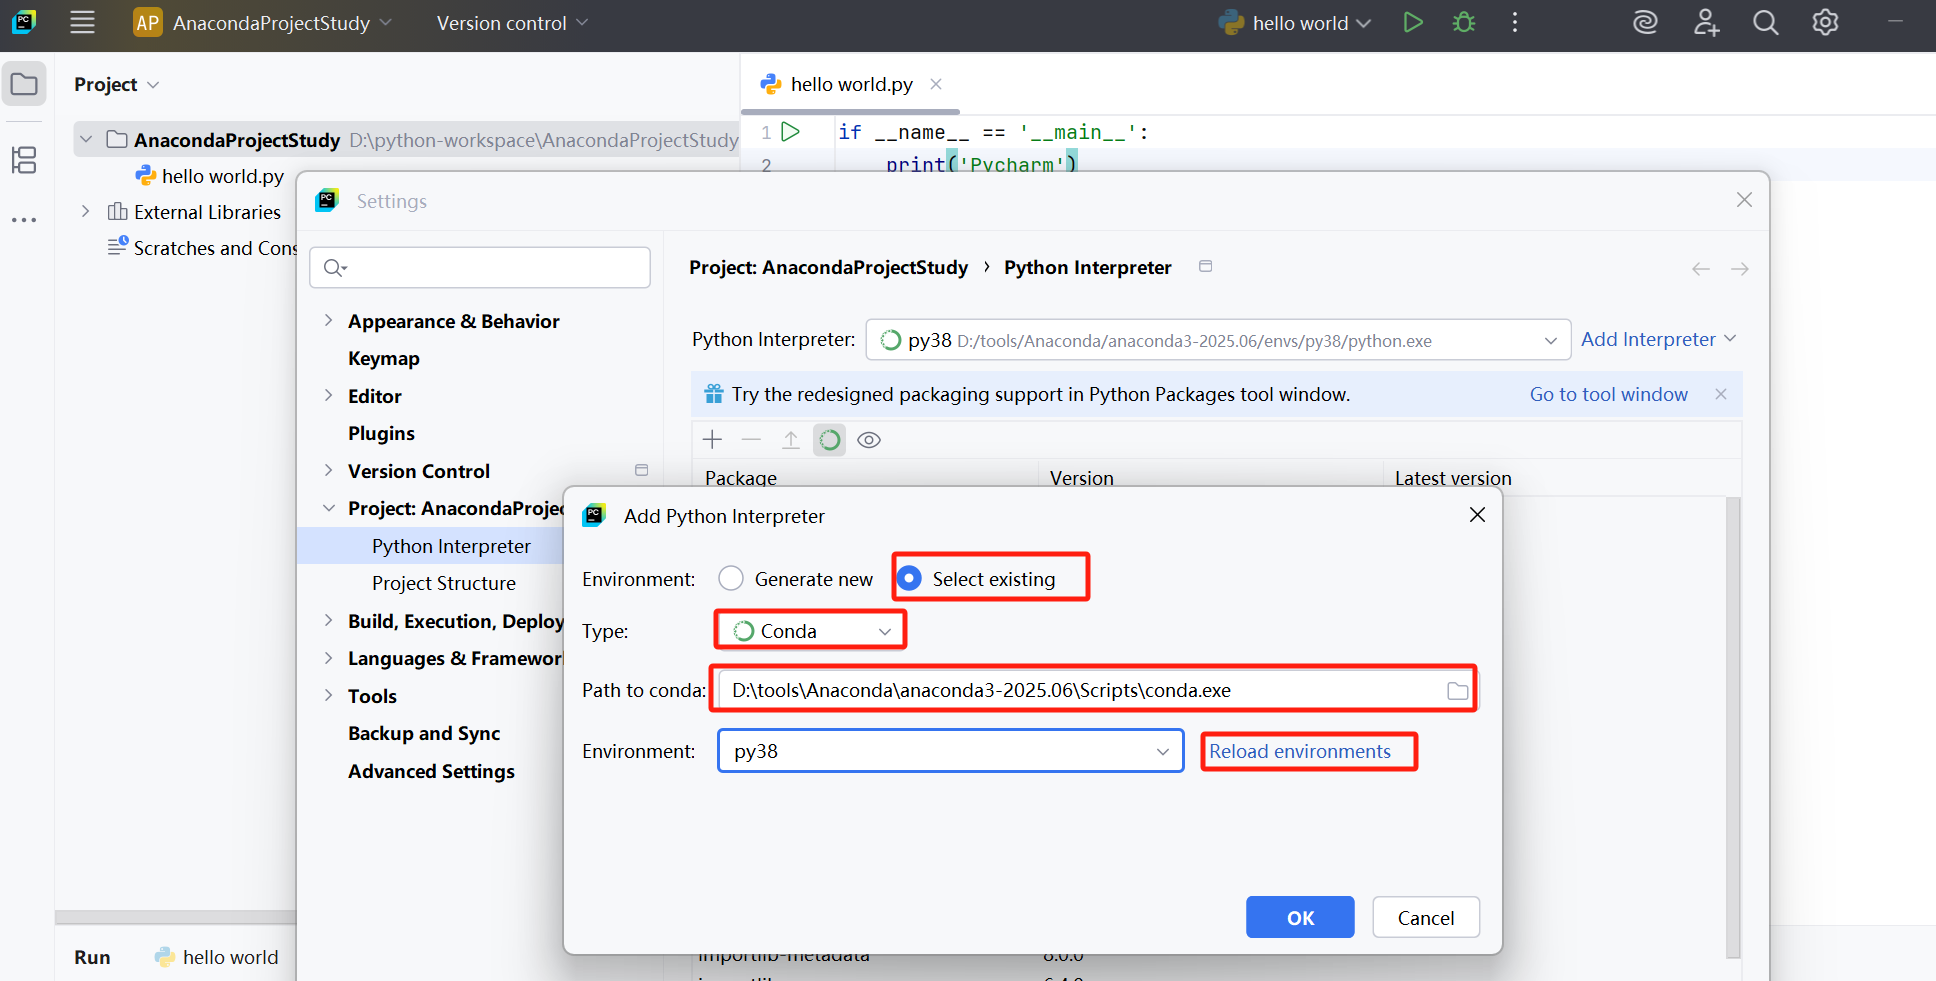Open the AI Assistant swirl icon
The width and height of the screenshot is (1936, 981).
tap(1645, 22)
